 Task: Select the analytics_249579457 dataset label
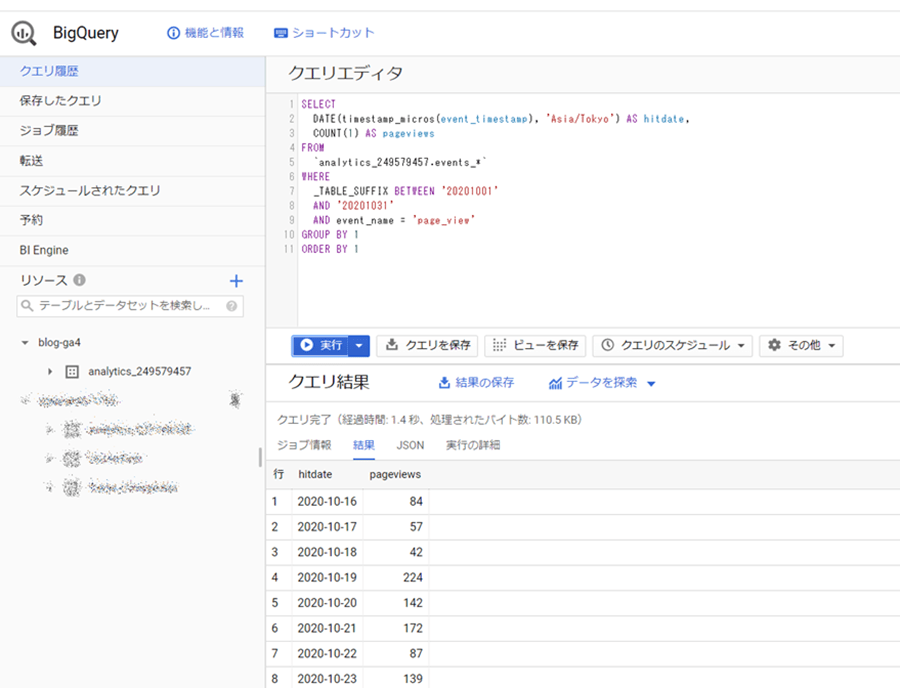click(x=139, y=372)
